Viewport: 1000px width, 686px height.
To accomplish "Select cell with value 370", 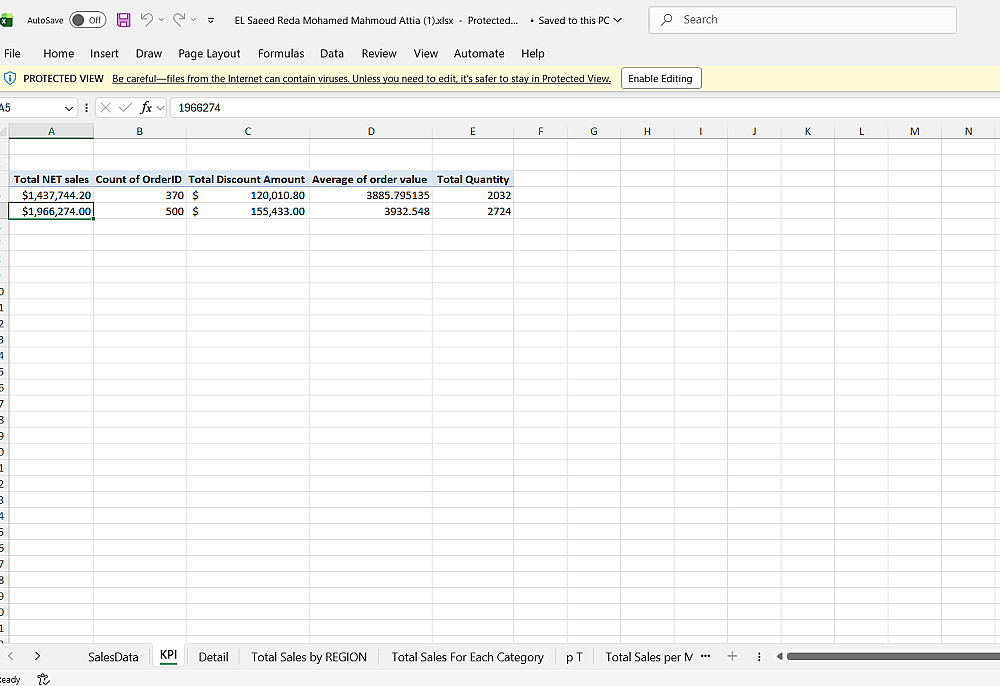I will pos(140,195).
